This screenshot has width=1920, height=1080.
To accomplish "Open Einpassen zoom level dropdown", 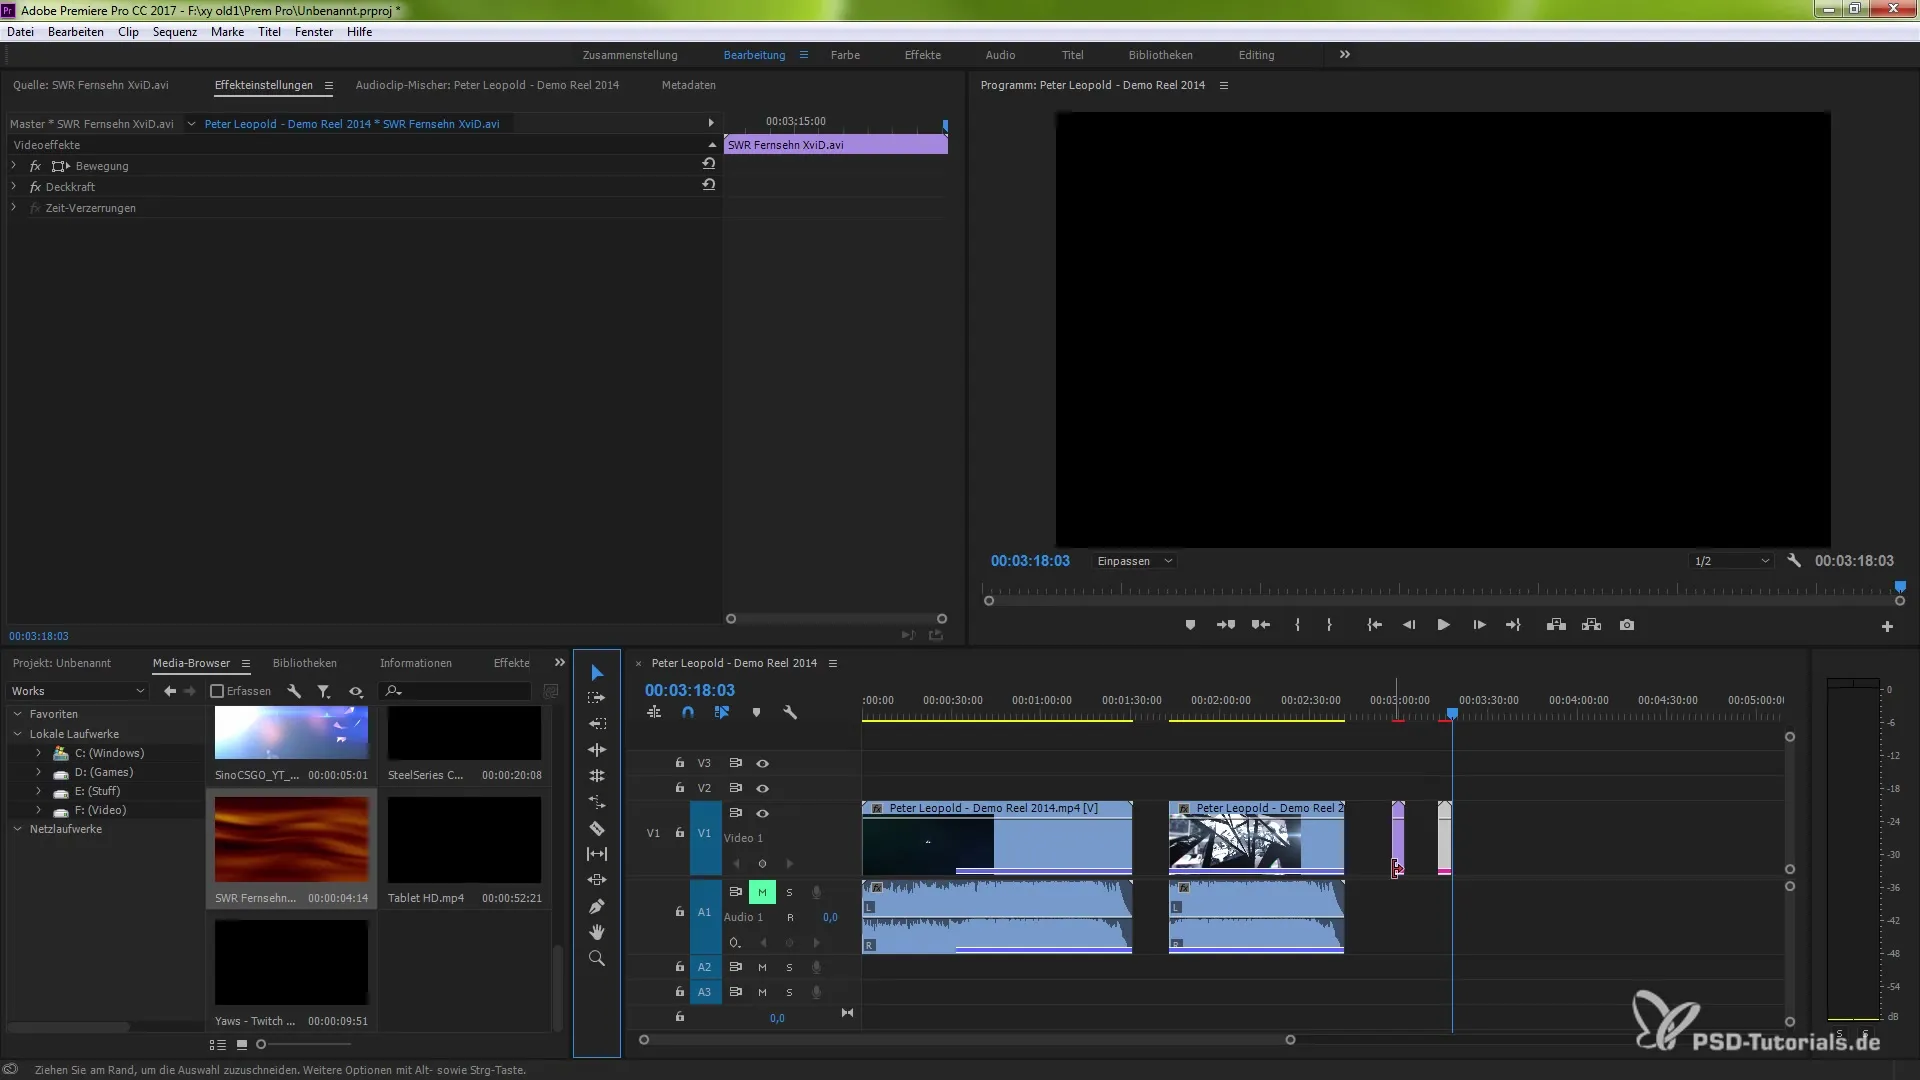I will click(1134, 561).
